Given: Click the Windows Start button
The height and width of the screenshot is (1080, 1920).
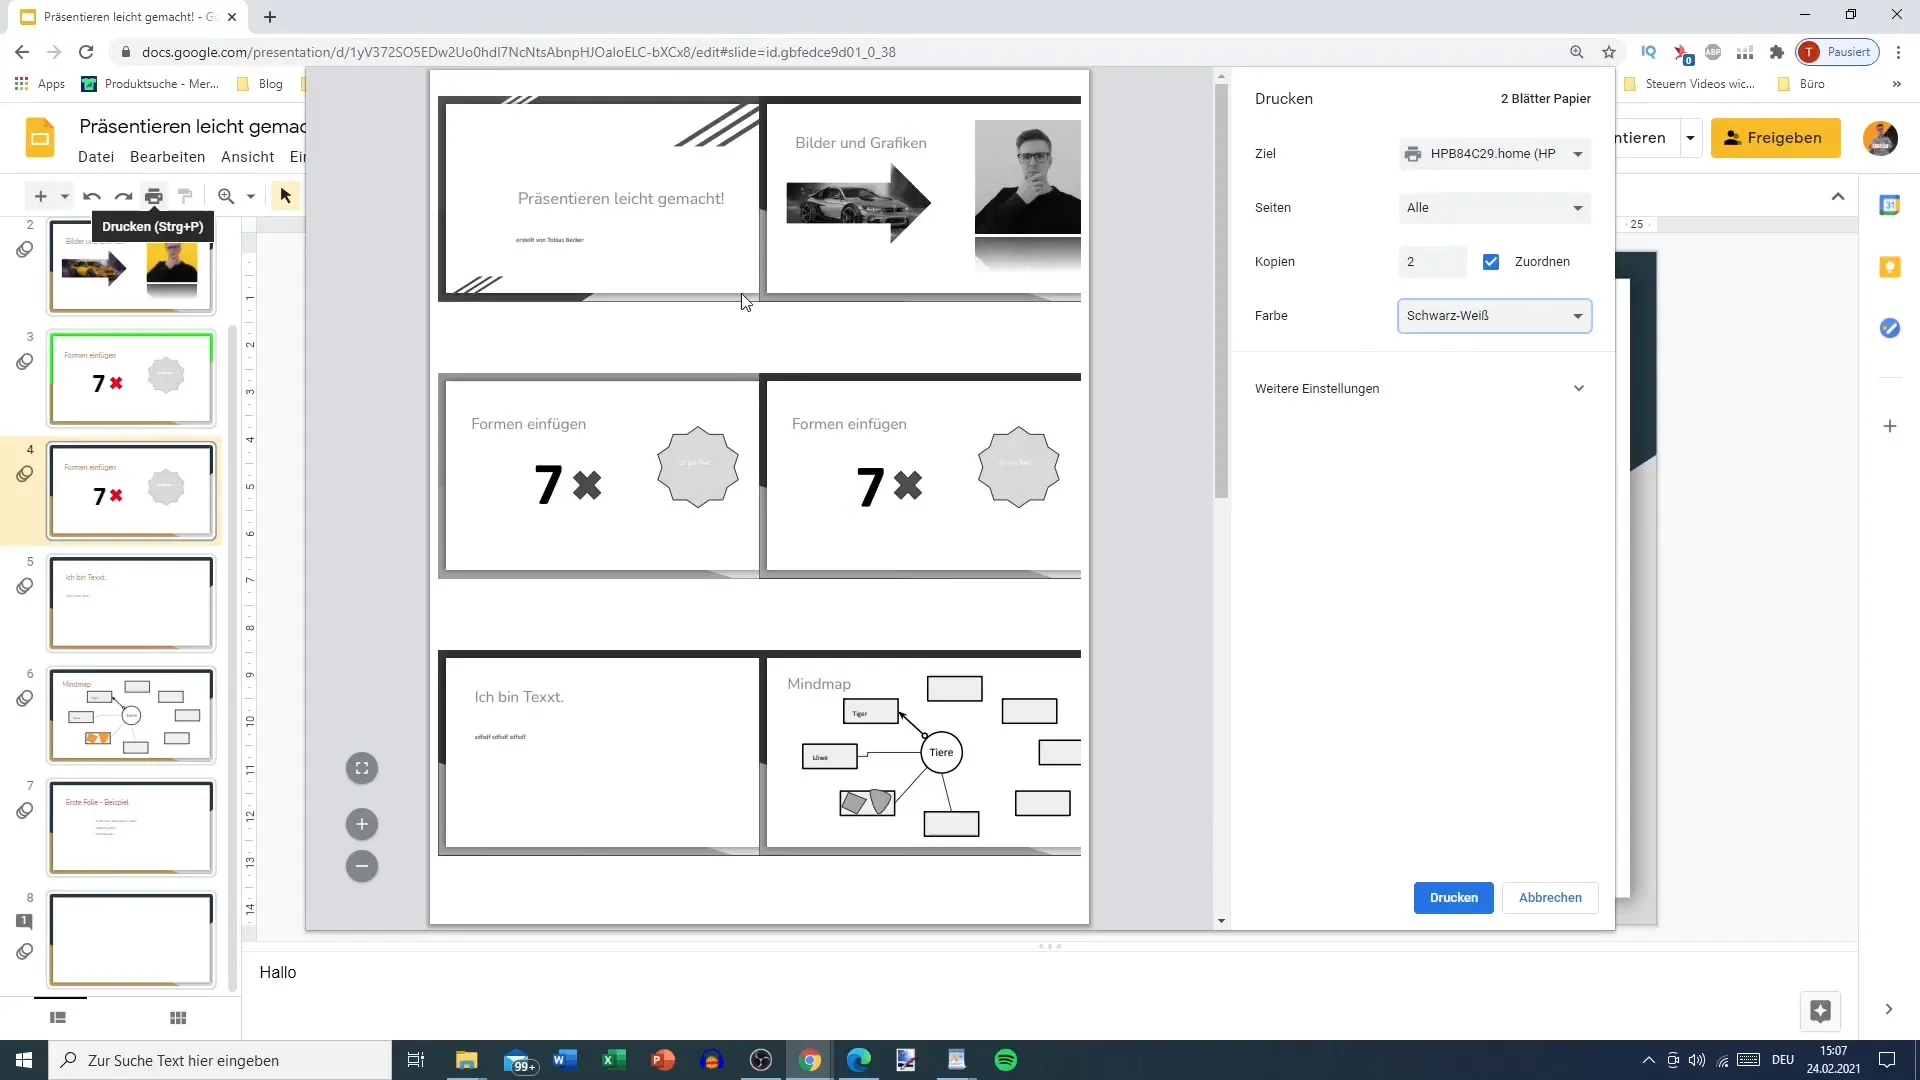Looking at the screenshot, I should tap(24, 1060).
